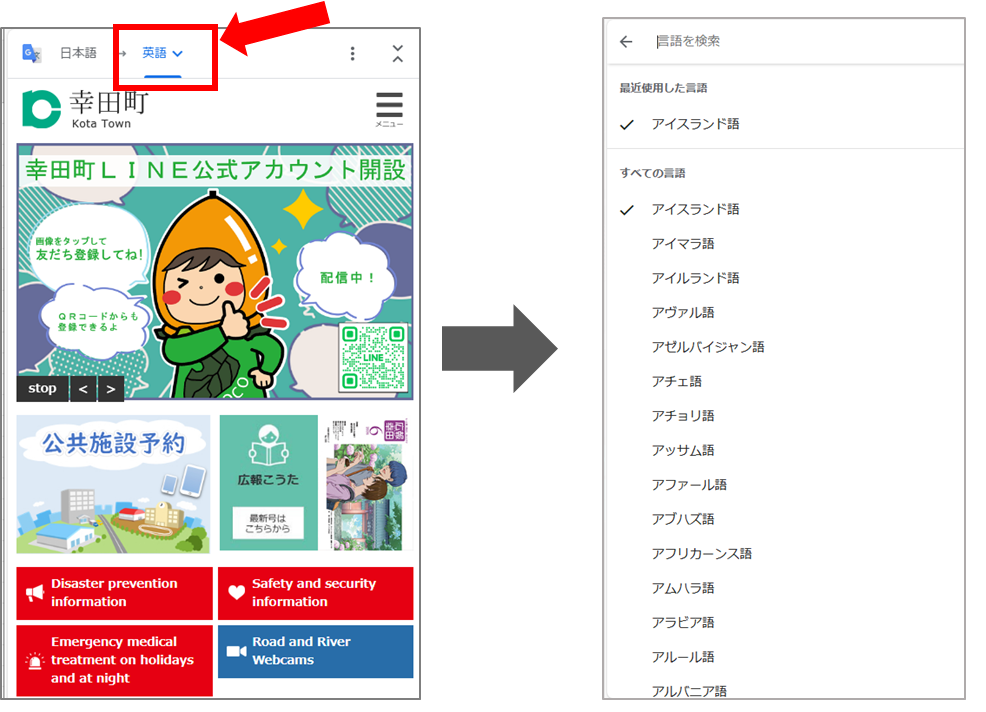
Task: Open the 公共施設予約 banner
Action: pyautogui.click(x=113, y=484)
